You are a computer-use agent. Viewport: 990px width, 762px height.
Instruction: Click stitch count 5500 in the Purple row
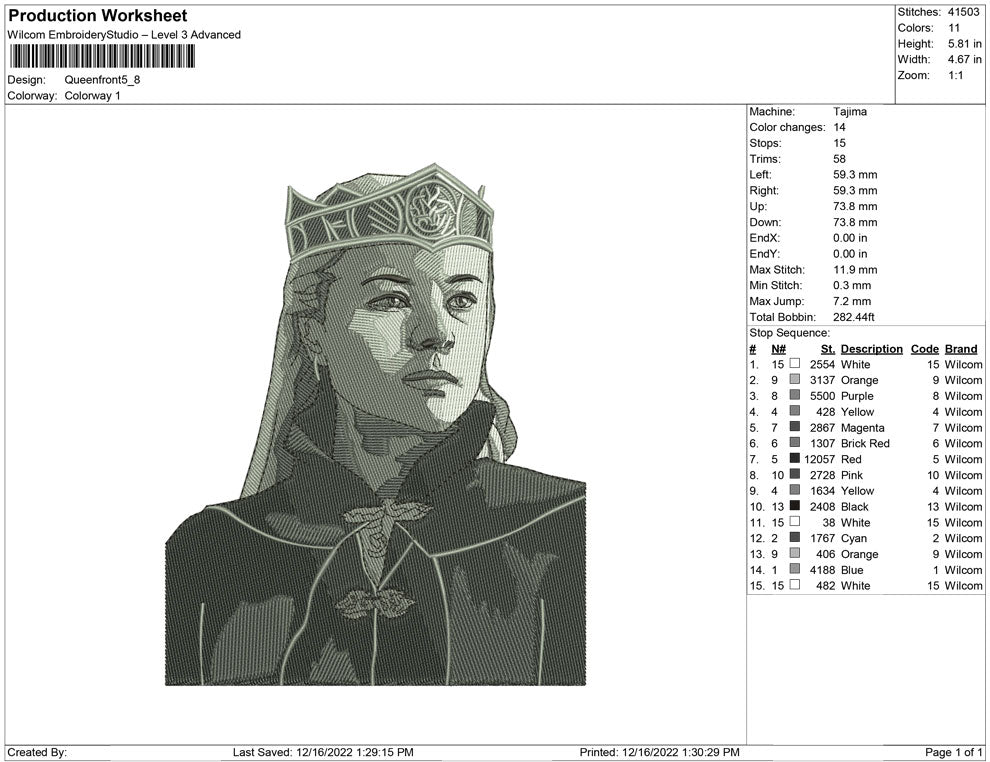click(823, 396)
